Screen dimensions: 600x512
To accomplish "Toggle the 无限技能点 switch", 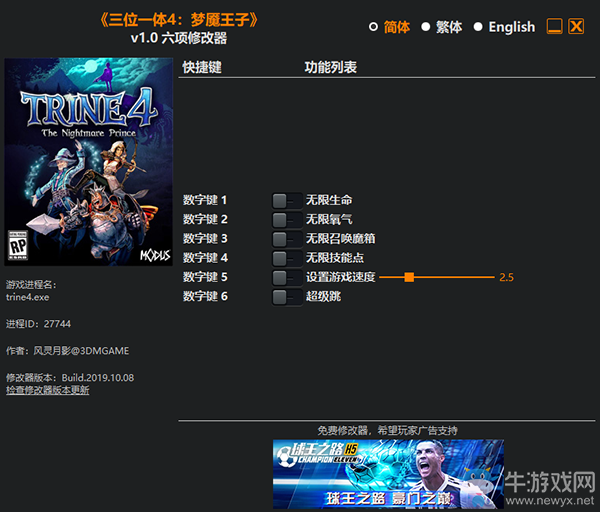I will (x=287, y=258).
